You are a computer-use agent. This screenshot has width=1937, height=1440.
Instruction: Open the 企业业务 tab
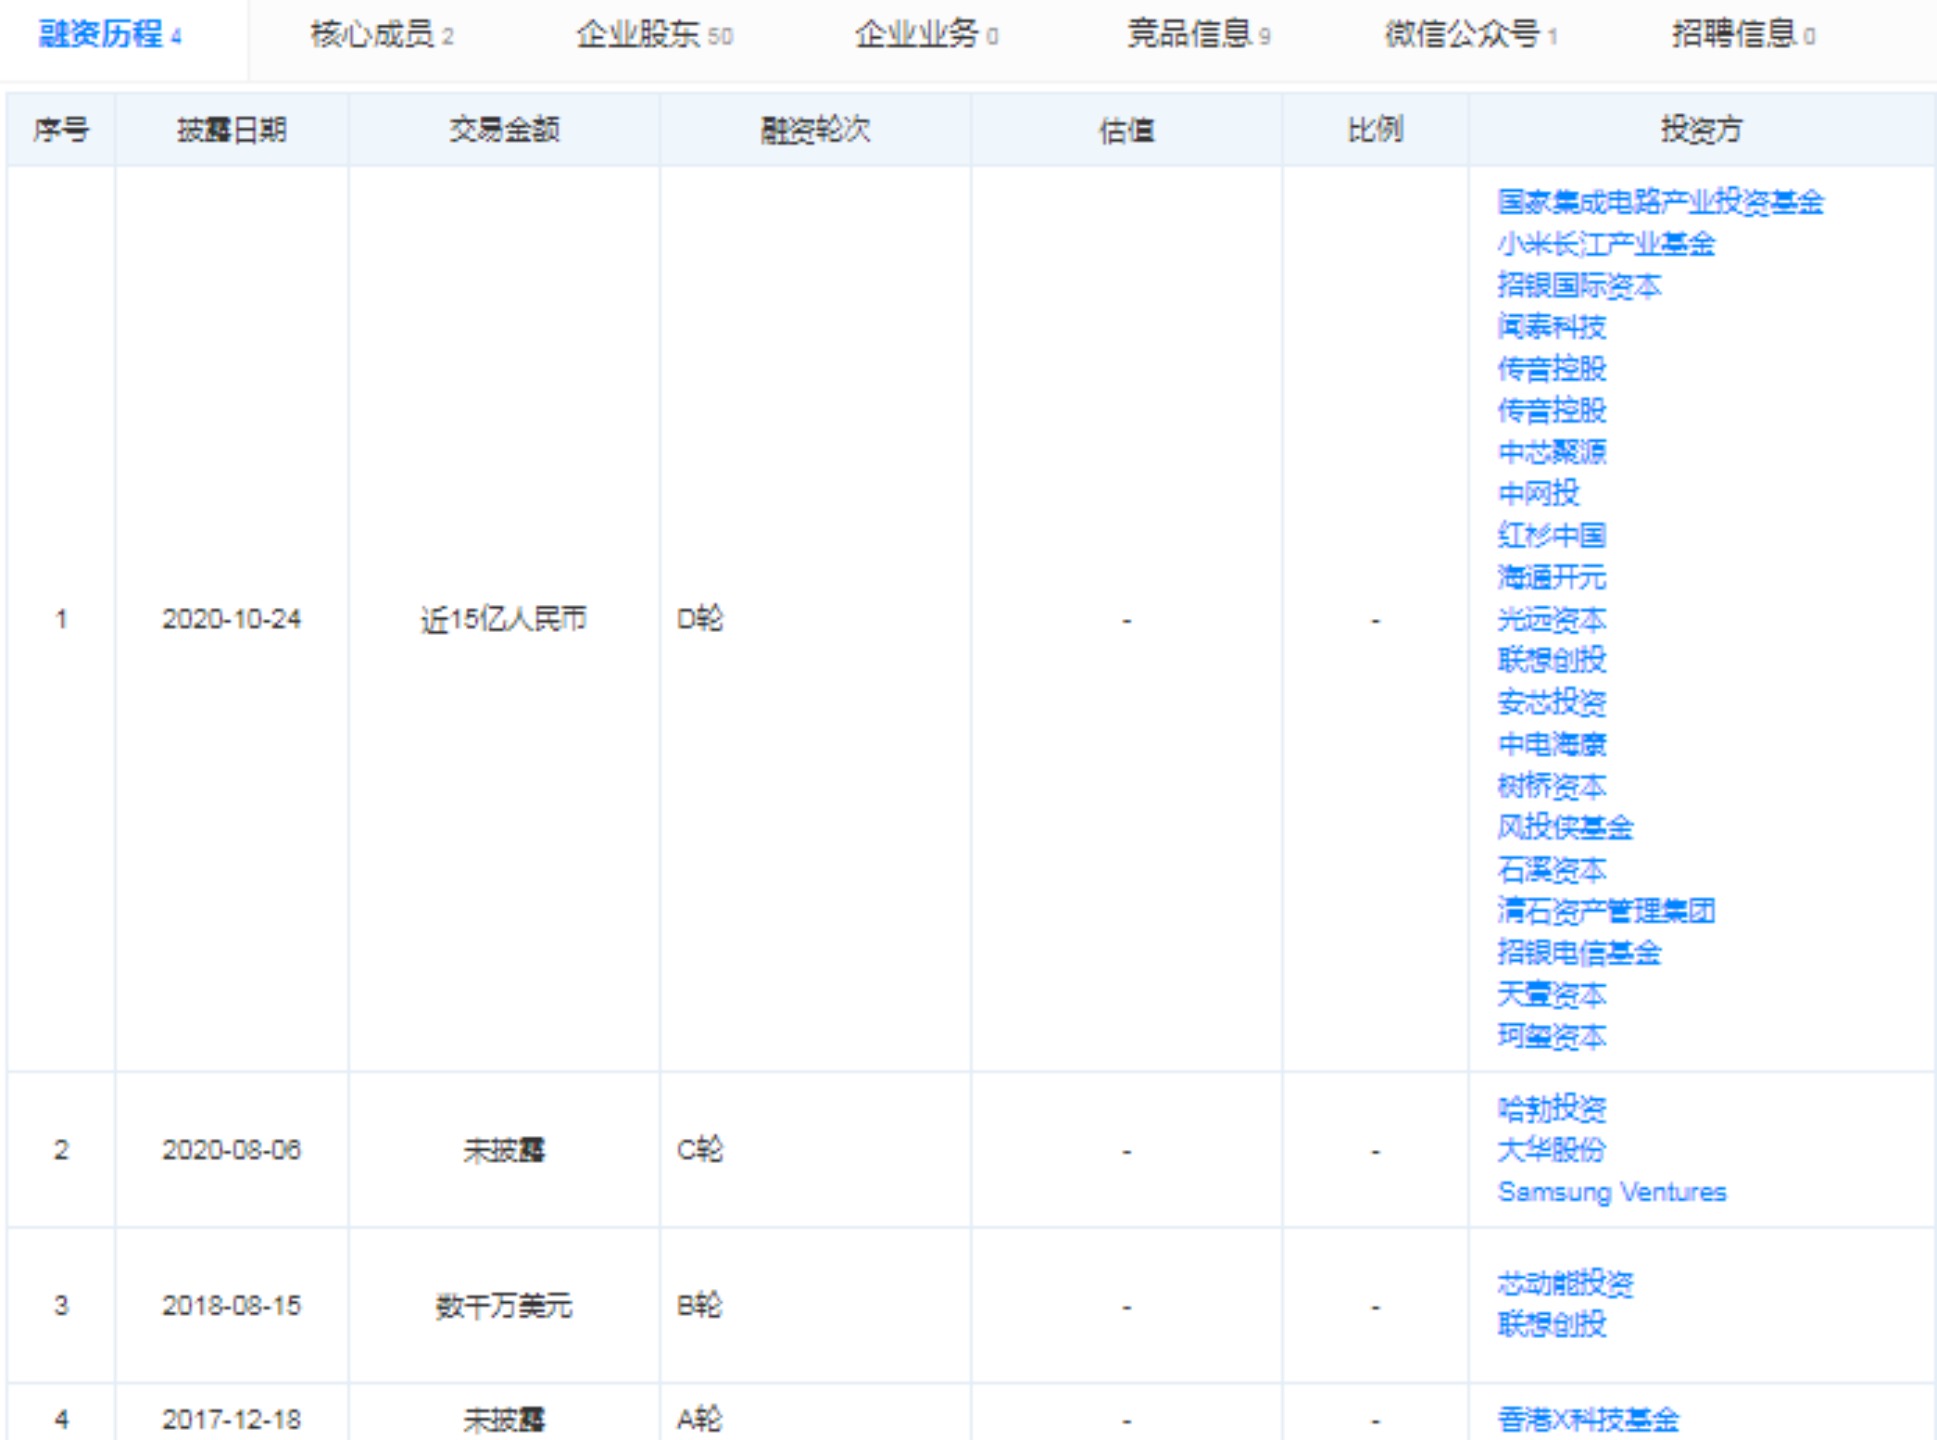(x=925, y=35)
